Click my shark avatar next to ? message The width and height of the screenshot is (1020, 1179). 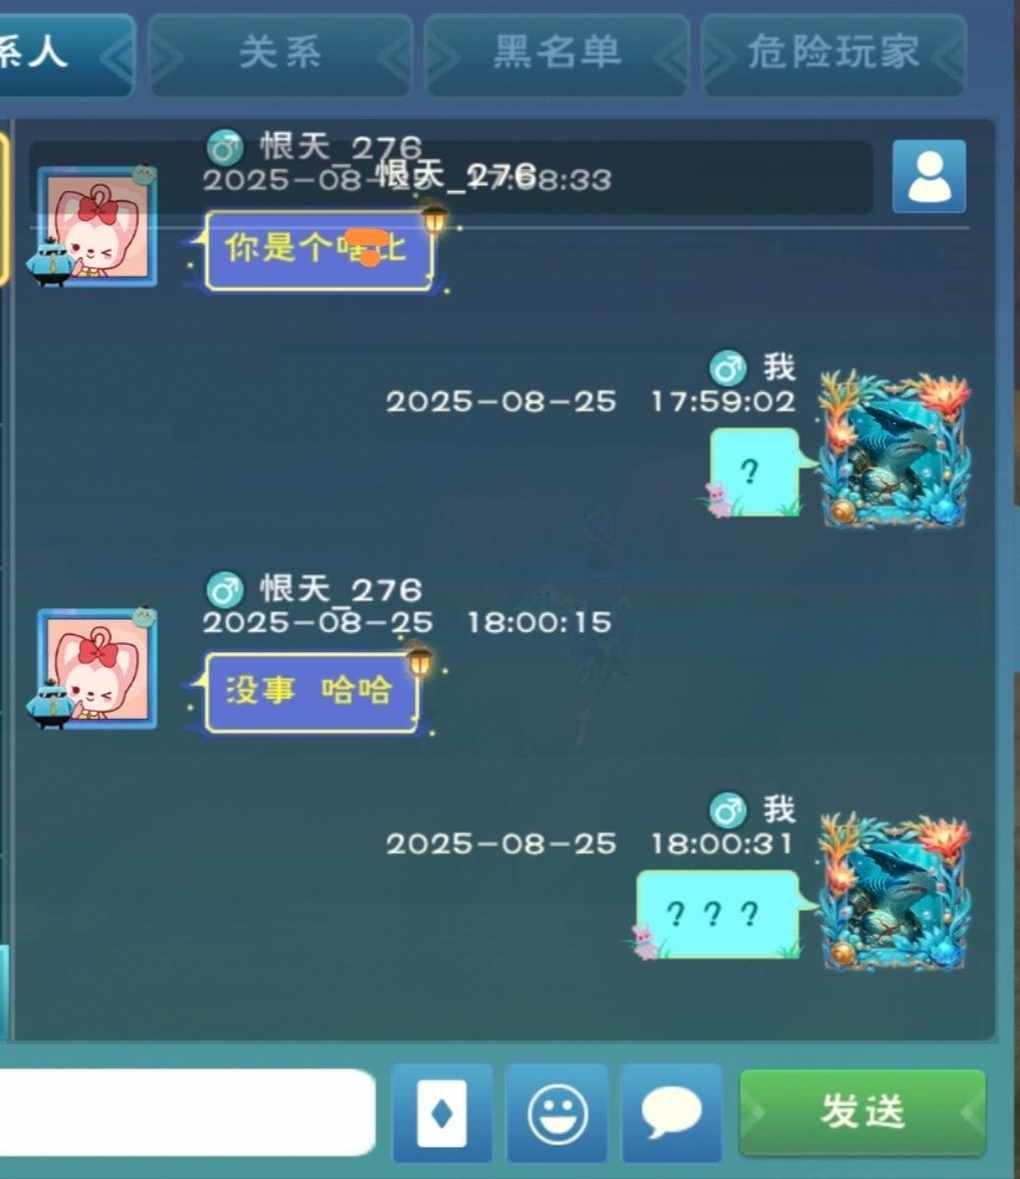coord(892,449)
